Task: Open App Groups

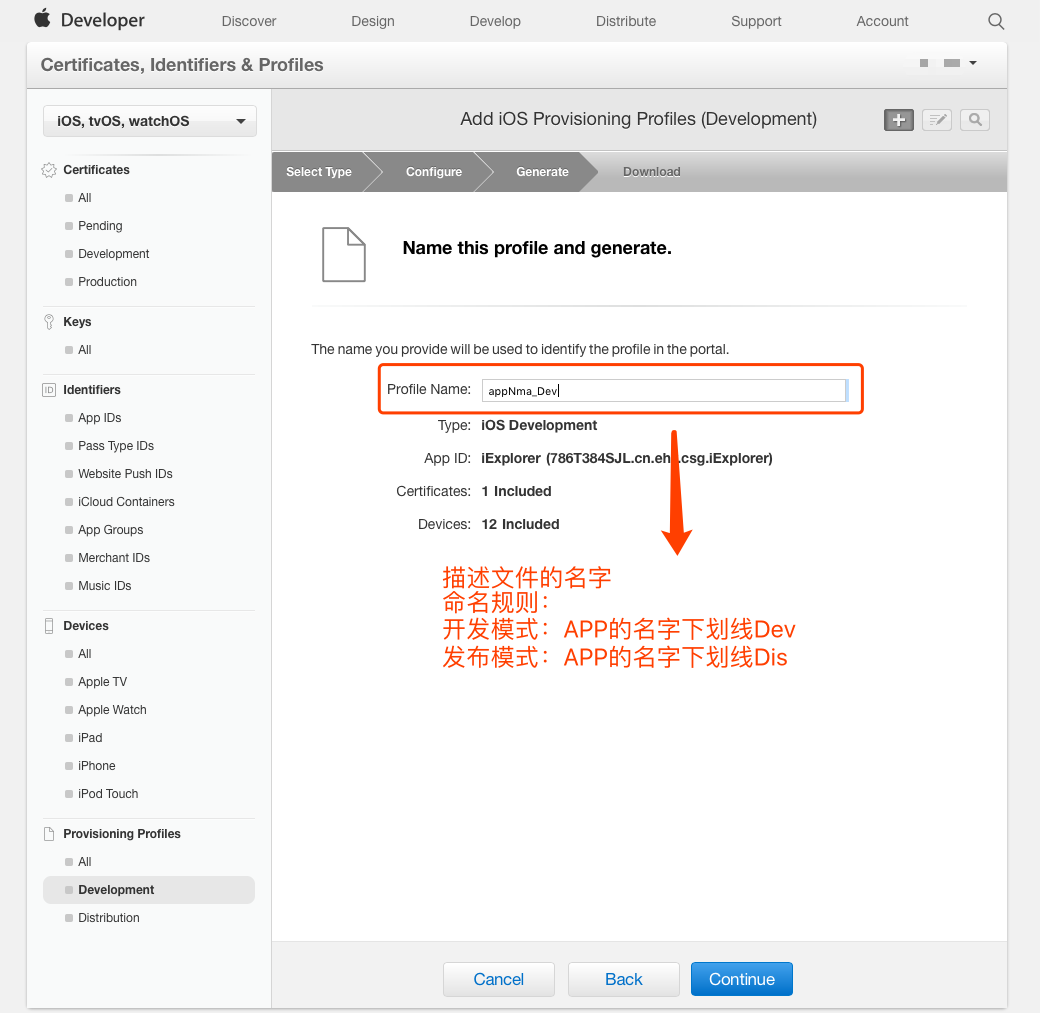Action: tap(111, 529)
